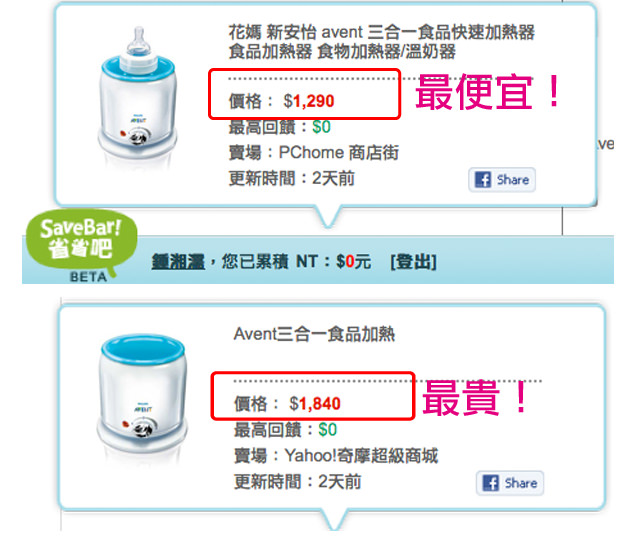Click the BETA label under SaveBar logo
The width and height of the screenshot is (636, 537).
[x=88, y=277]
